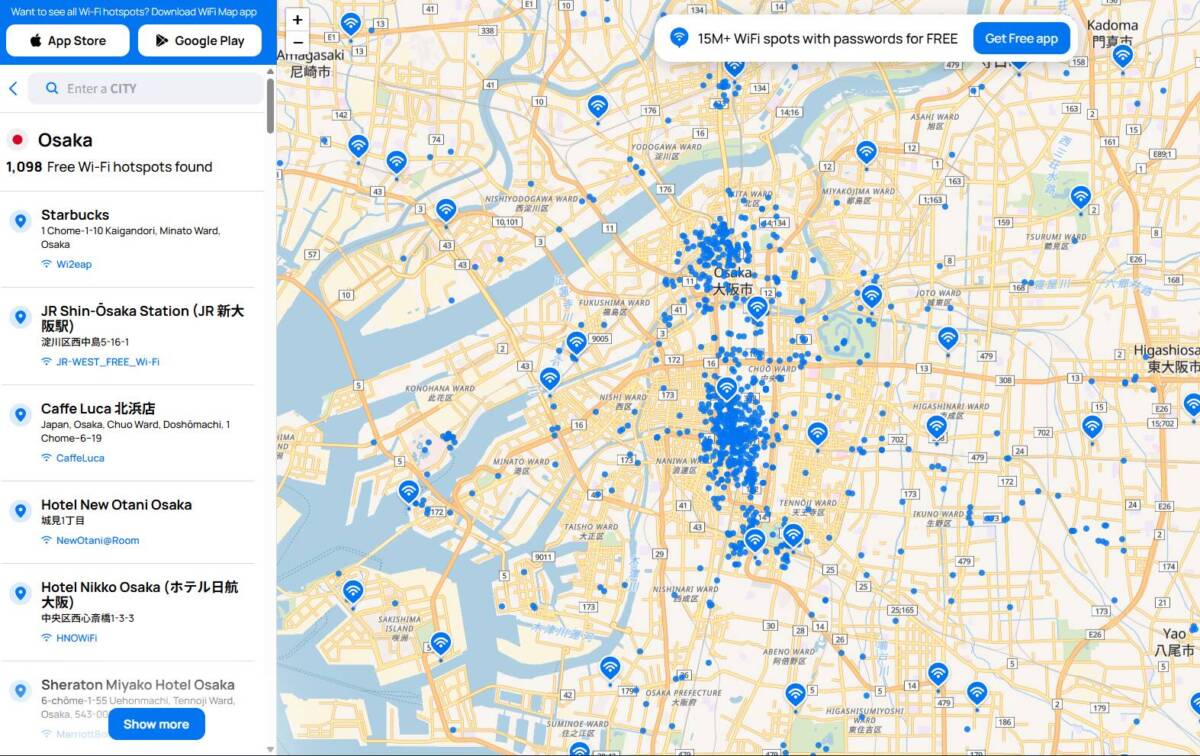Click pin icon beside Hotel New Otani
This screenshot has width=1200, height=756.
pos(19,511)
